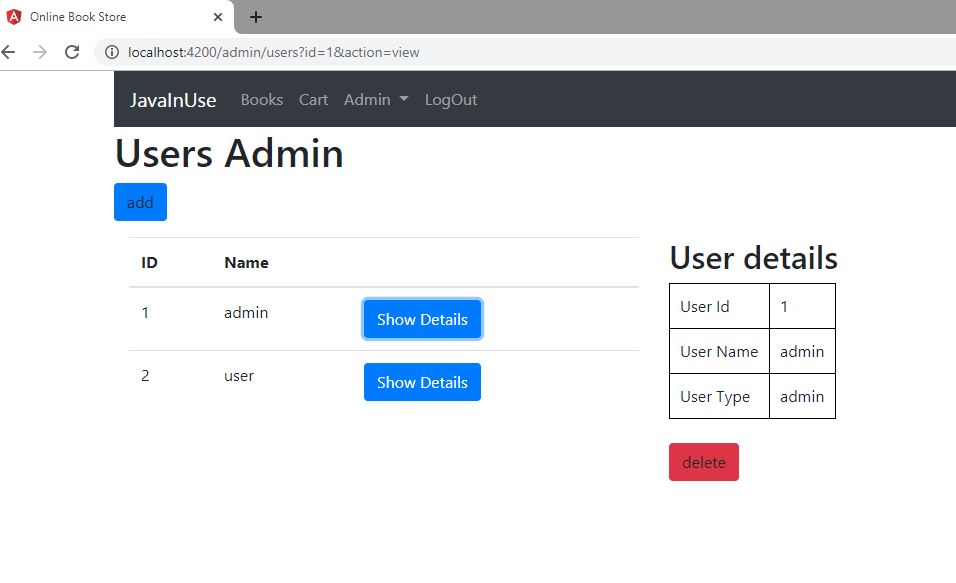Show Details for the admin user
Viewport: 956px width, 583px height.
[x=422, y=319]
